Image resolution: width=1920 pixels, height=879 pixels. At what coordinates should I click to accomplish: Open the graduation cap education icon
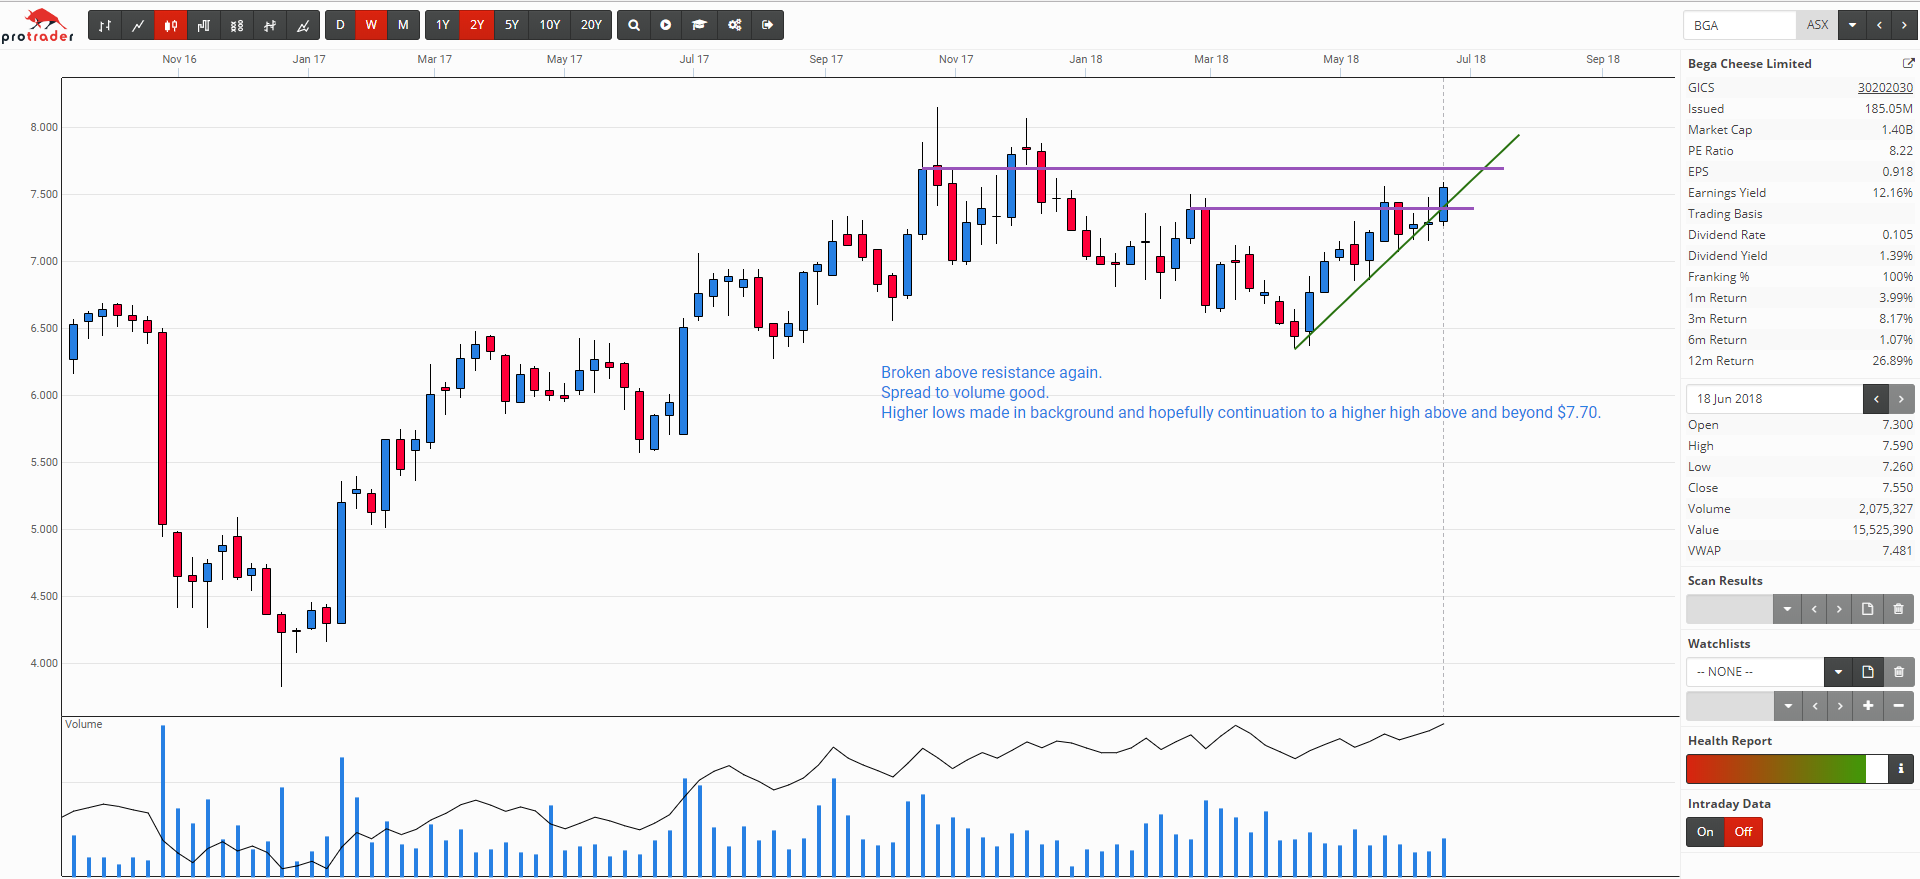(x=700, y=25)
